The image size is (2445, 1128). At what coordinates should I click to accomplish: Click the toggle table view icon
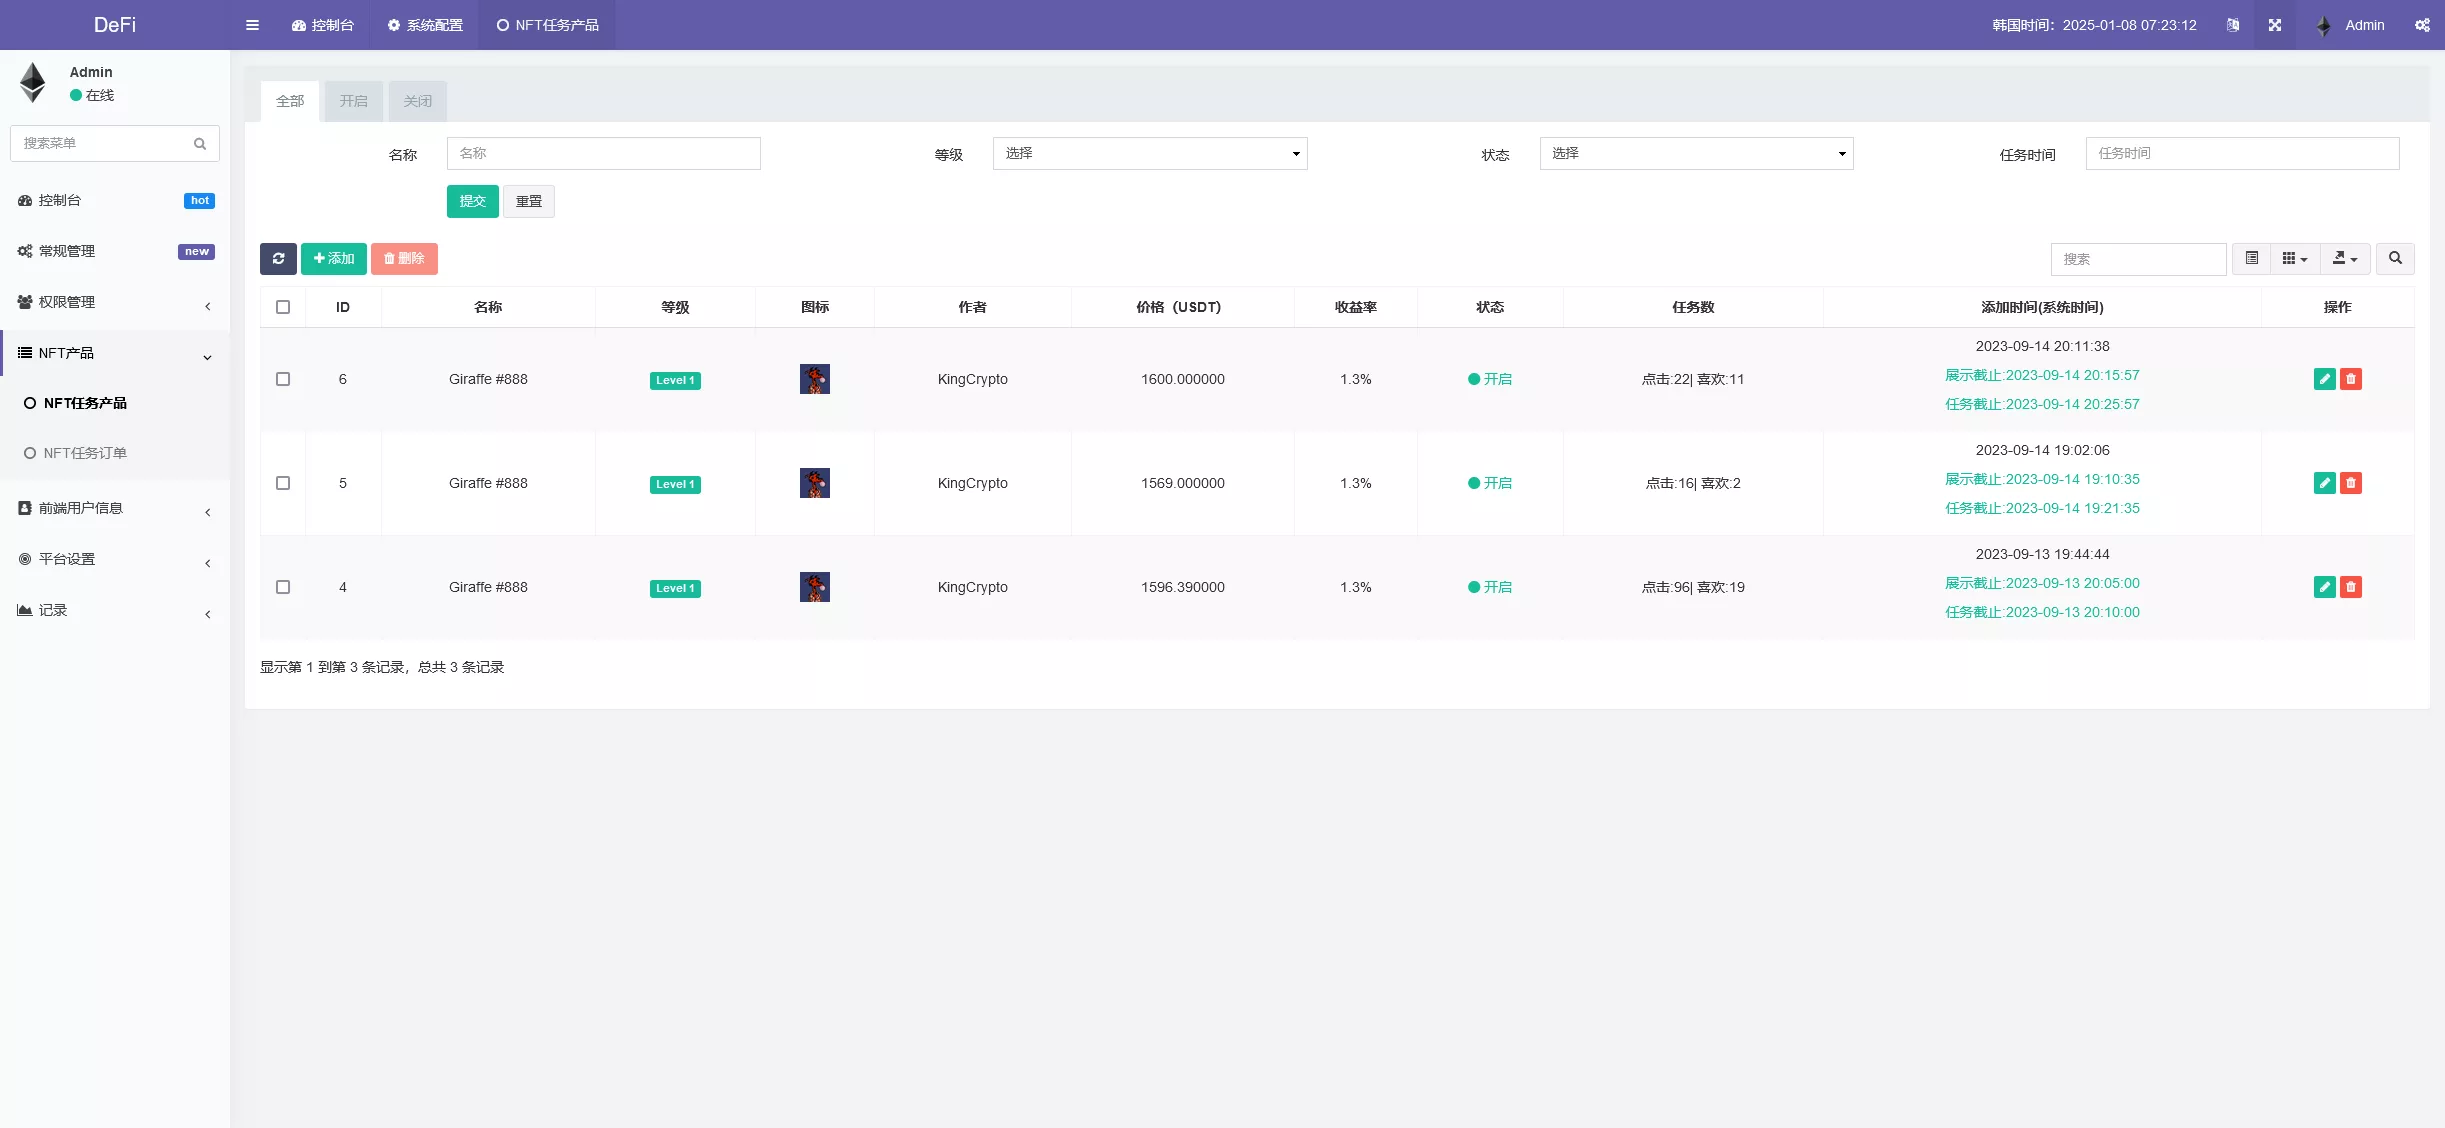(x=2251, y=258)
